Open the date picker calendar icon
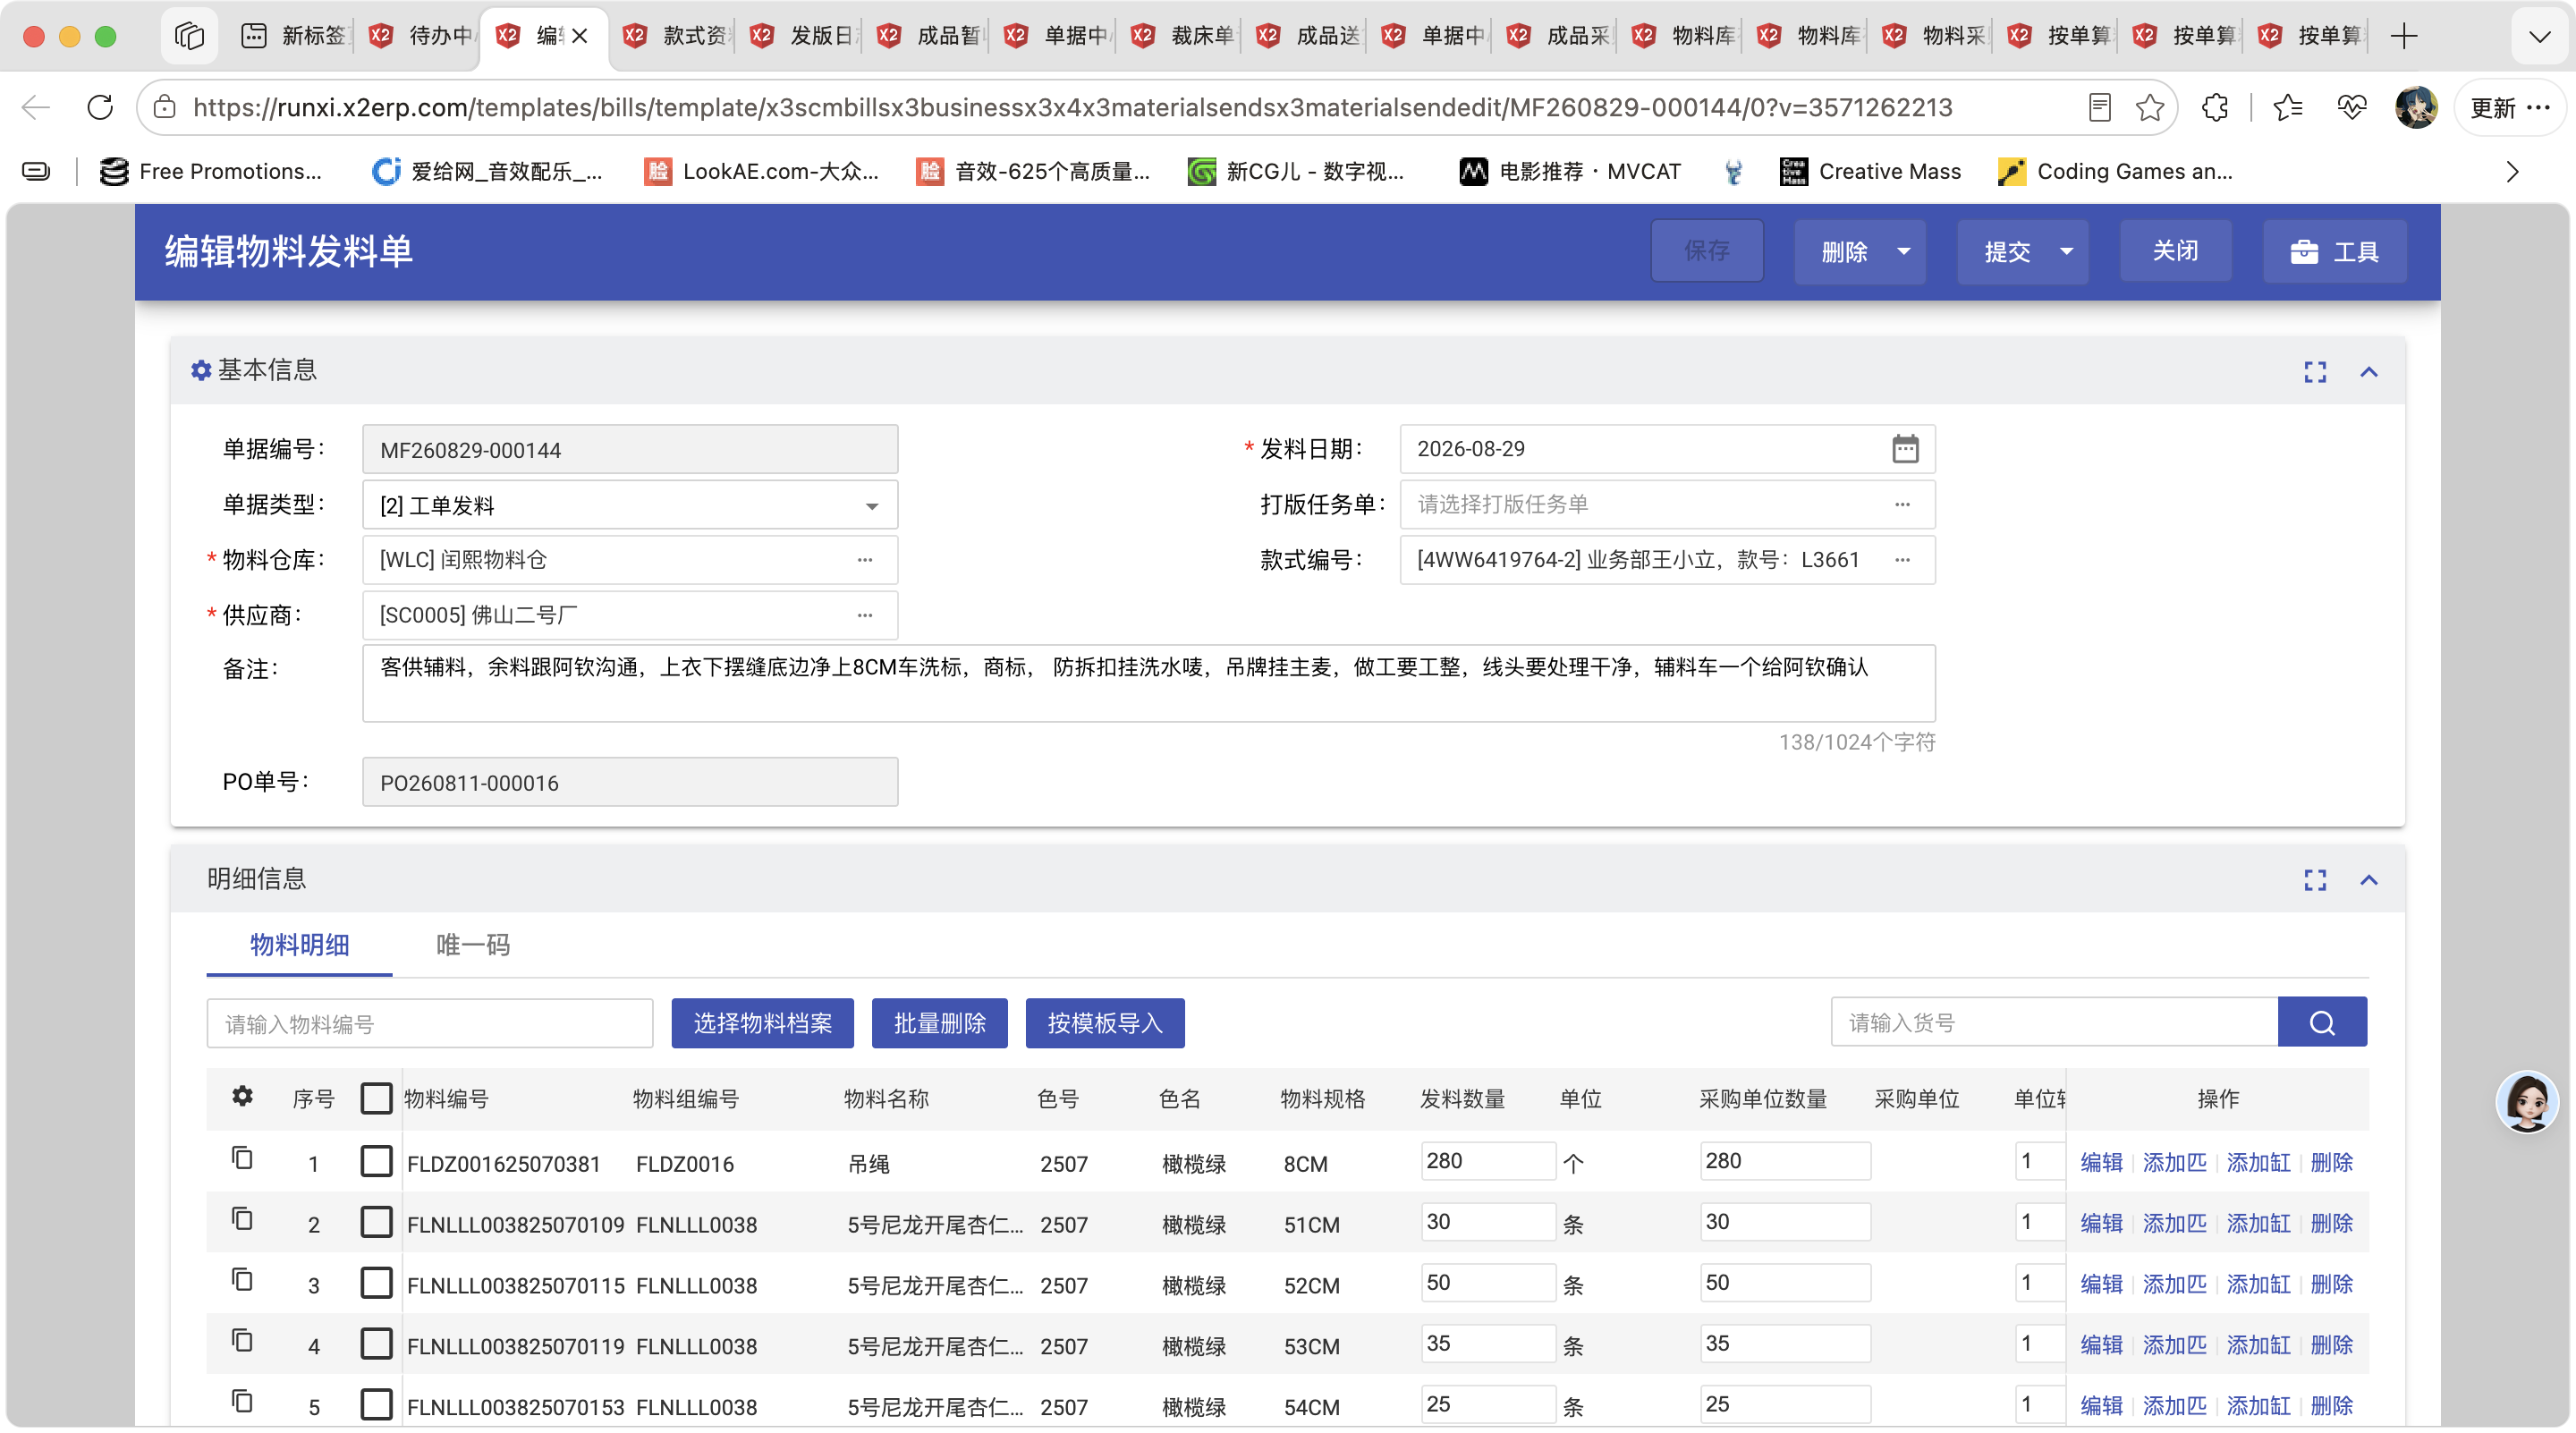Viewport: 2576px width, 1433px height. [x=1904, y=449]
